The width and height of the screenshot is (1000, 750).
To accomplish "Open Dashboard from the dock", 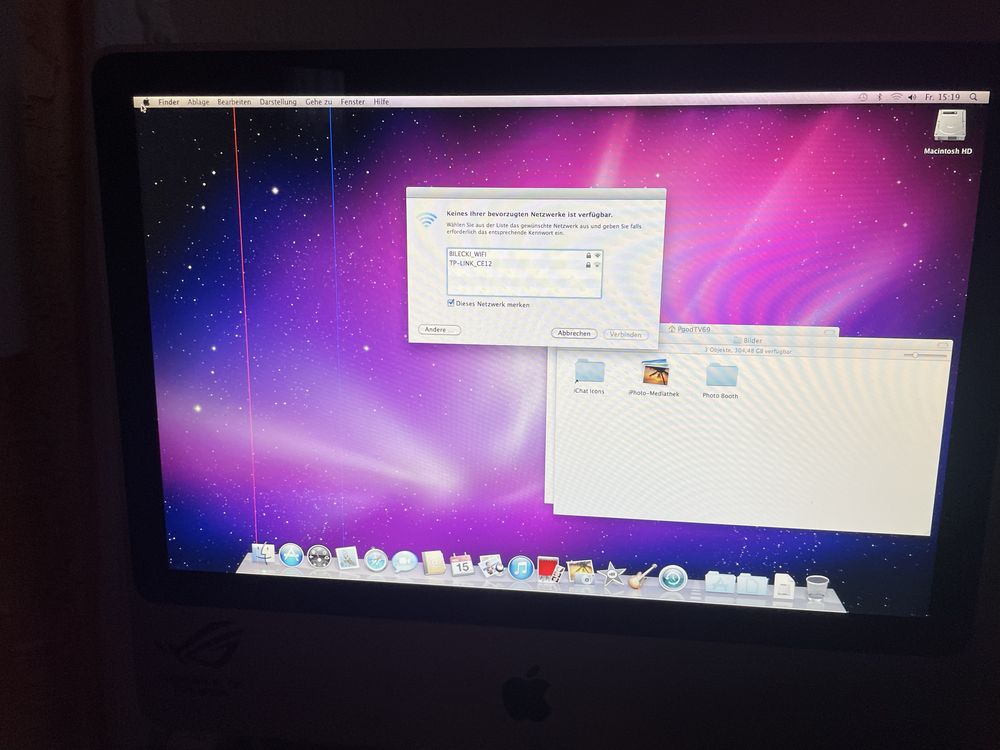I will (319, 557).
